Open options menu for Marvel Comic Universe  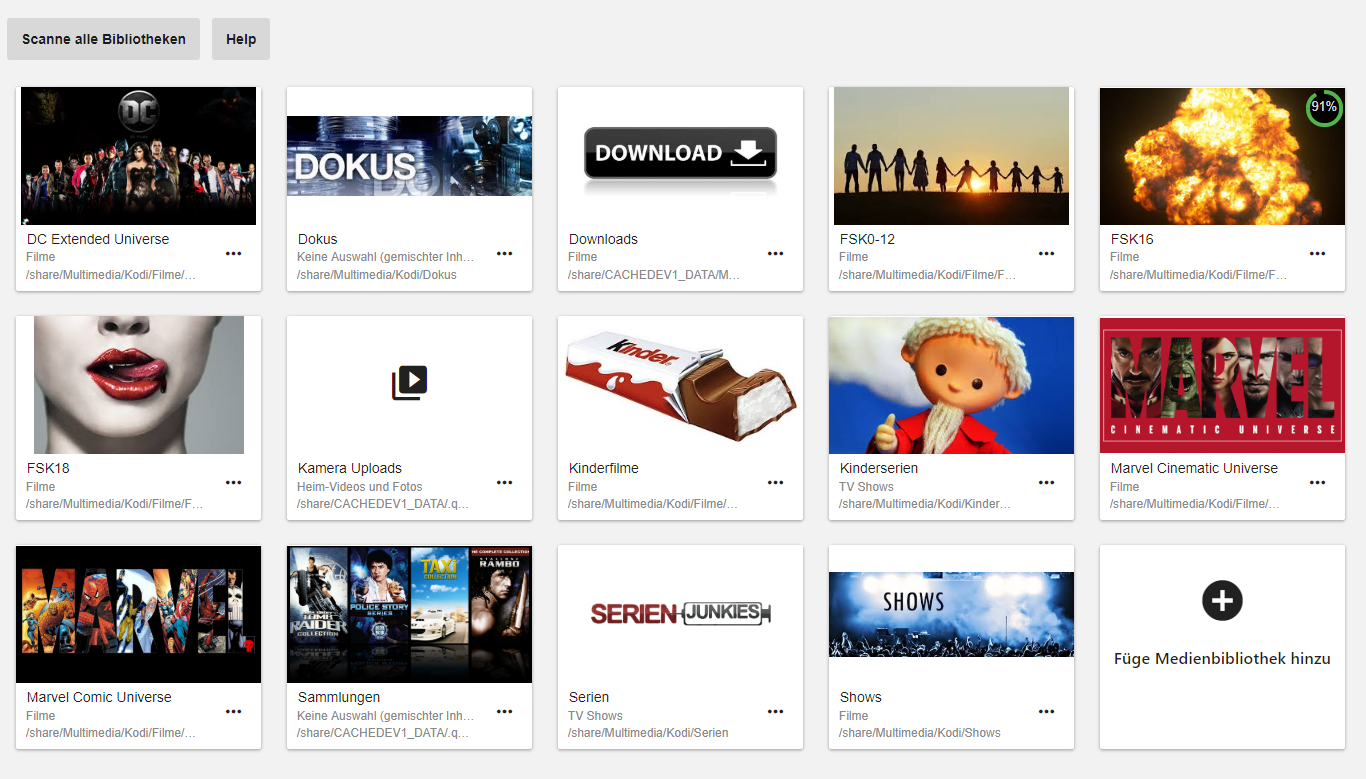pyautogui.click(x=233, y=712)
